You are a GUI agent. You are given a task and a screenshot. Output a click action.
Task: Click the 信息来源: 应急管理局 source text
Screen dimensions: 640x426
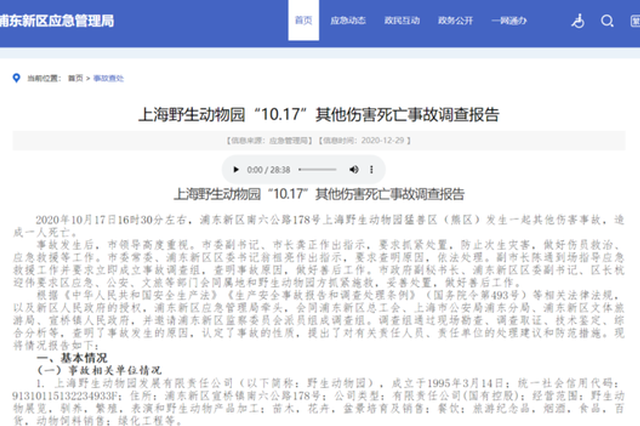click(x=269, y=141)
